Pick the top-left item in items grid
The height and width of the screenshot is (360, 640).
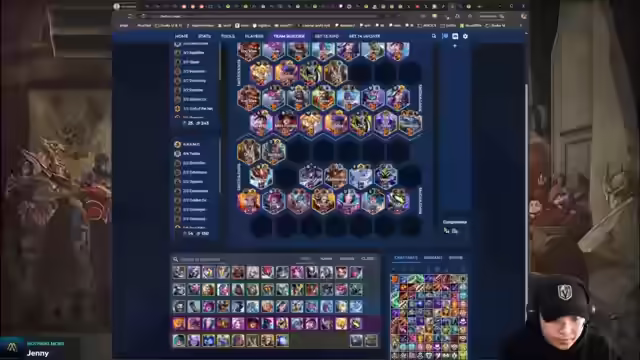pyautogui.click(x=395, y=279)
